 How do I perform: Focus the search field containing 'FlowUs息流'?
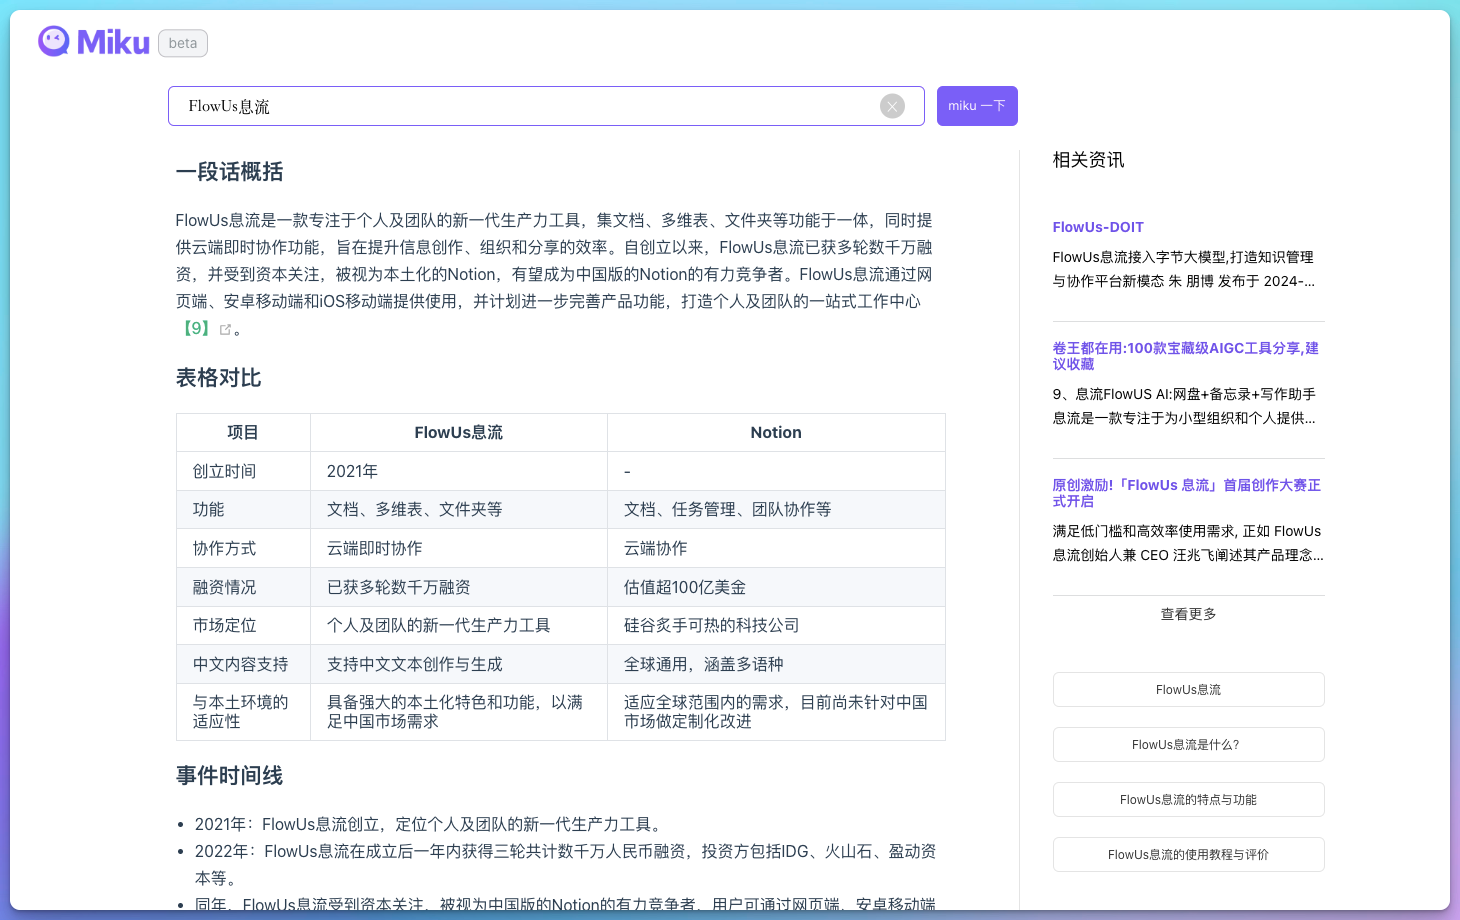point(546,106)
